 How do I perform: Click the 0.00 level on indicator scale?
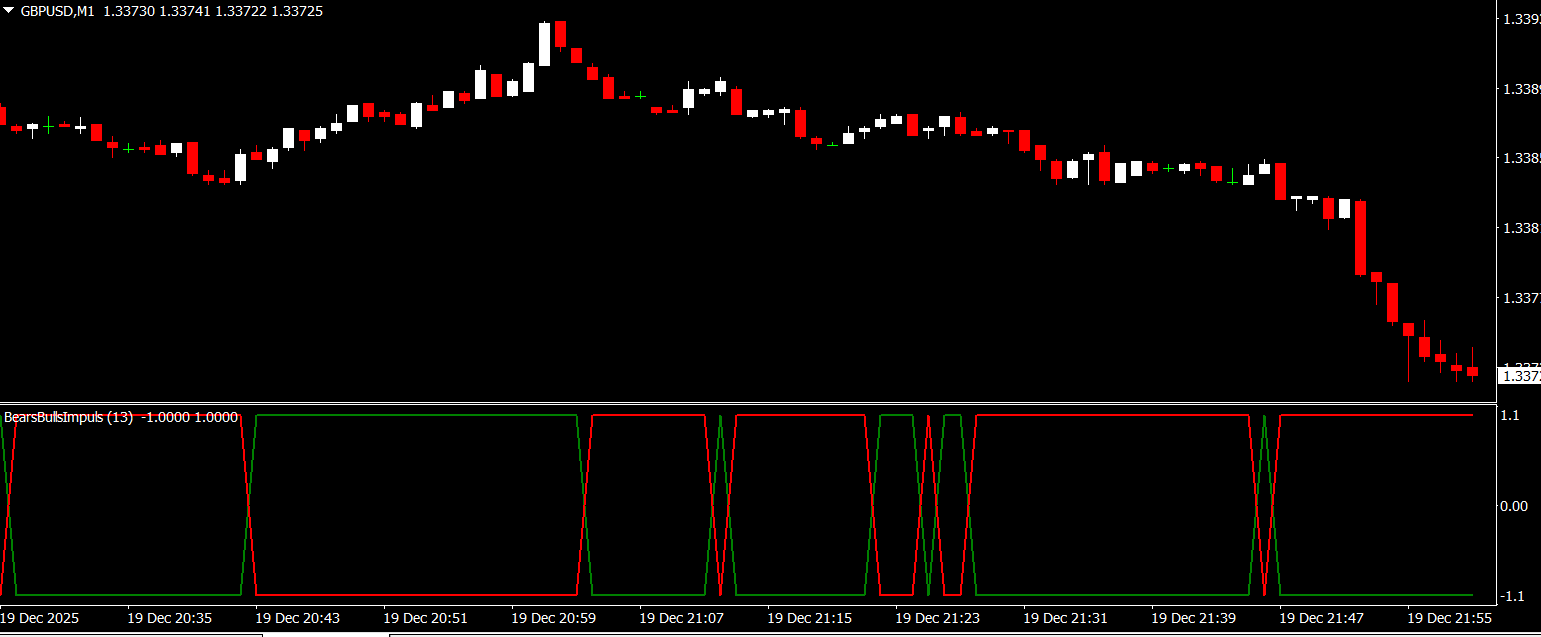click(x=1514, y=506)
